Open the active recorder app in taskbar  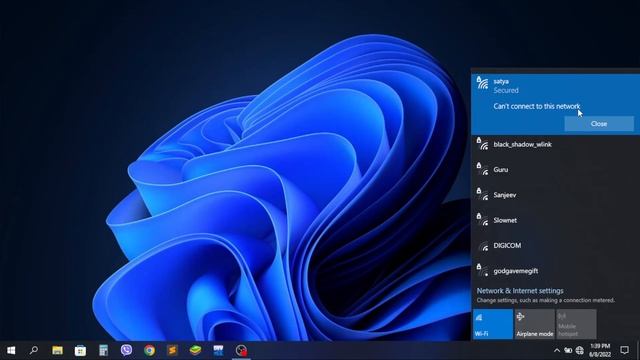241,350
